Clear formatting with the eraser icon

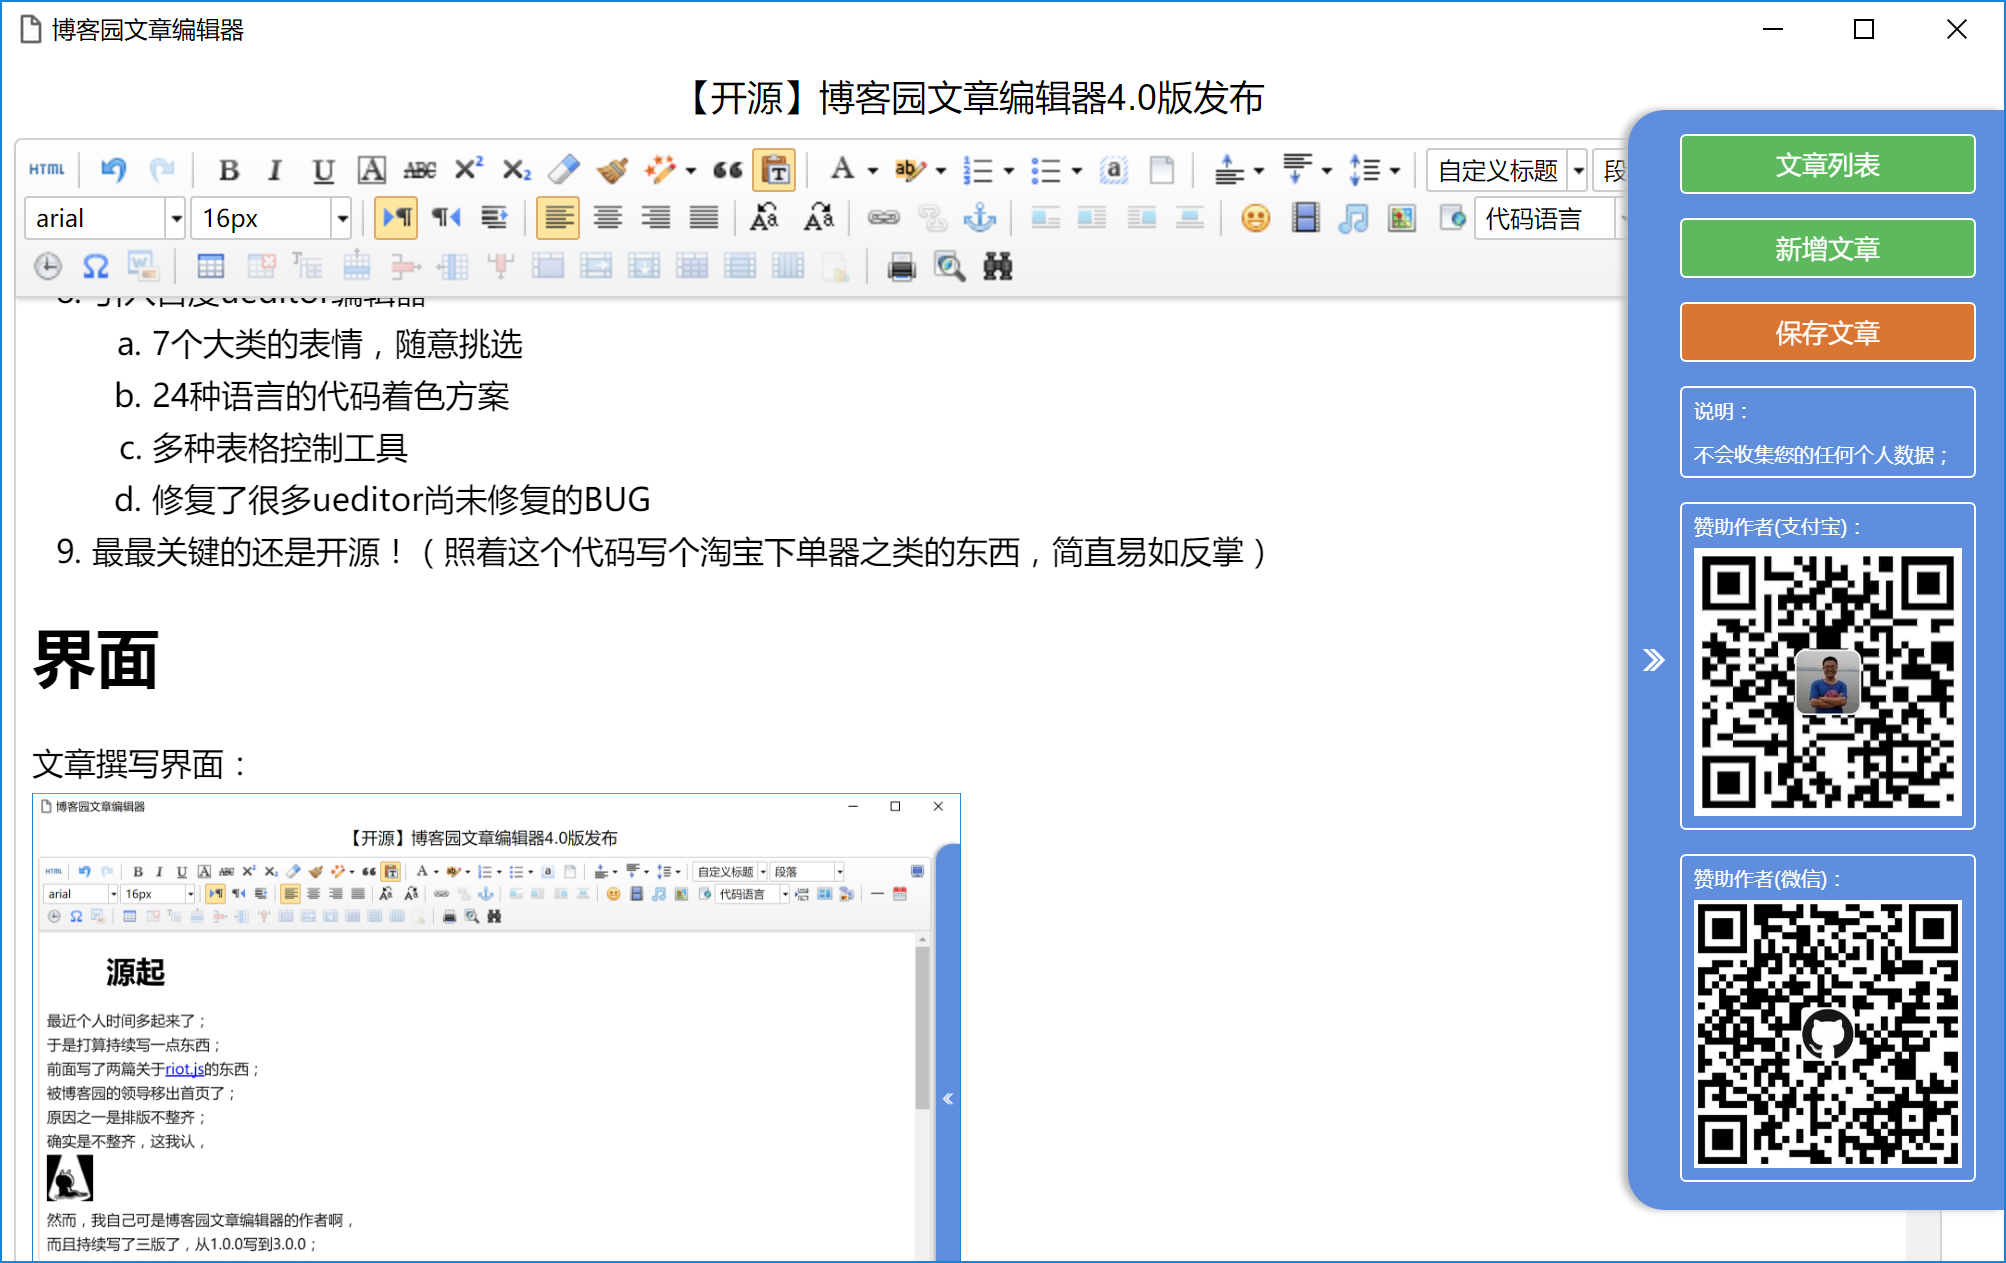(x=564, y=170)
